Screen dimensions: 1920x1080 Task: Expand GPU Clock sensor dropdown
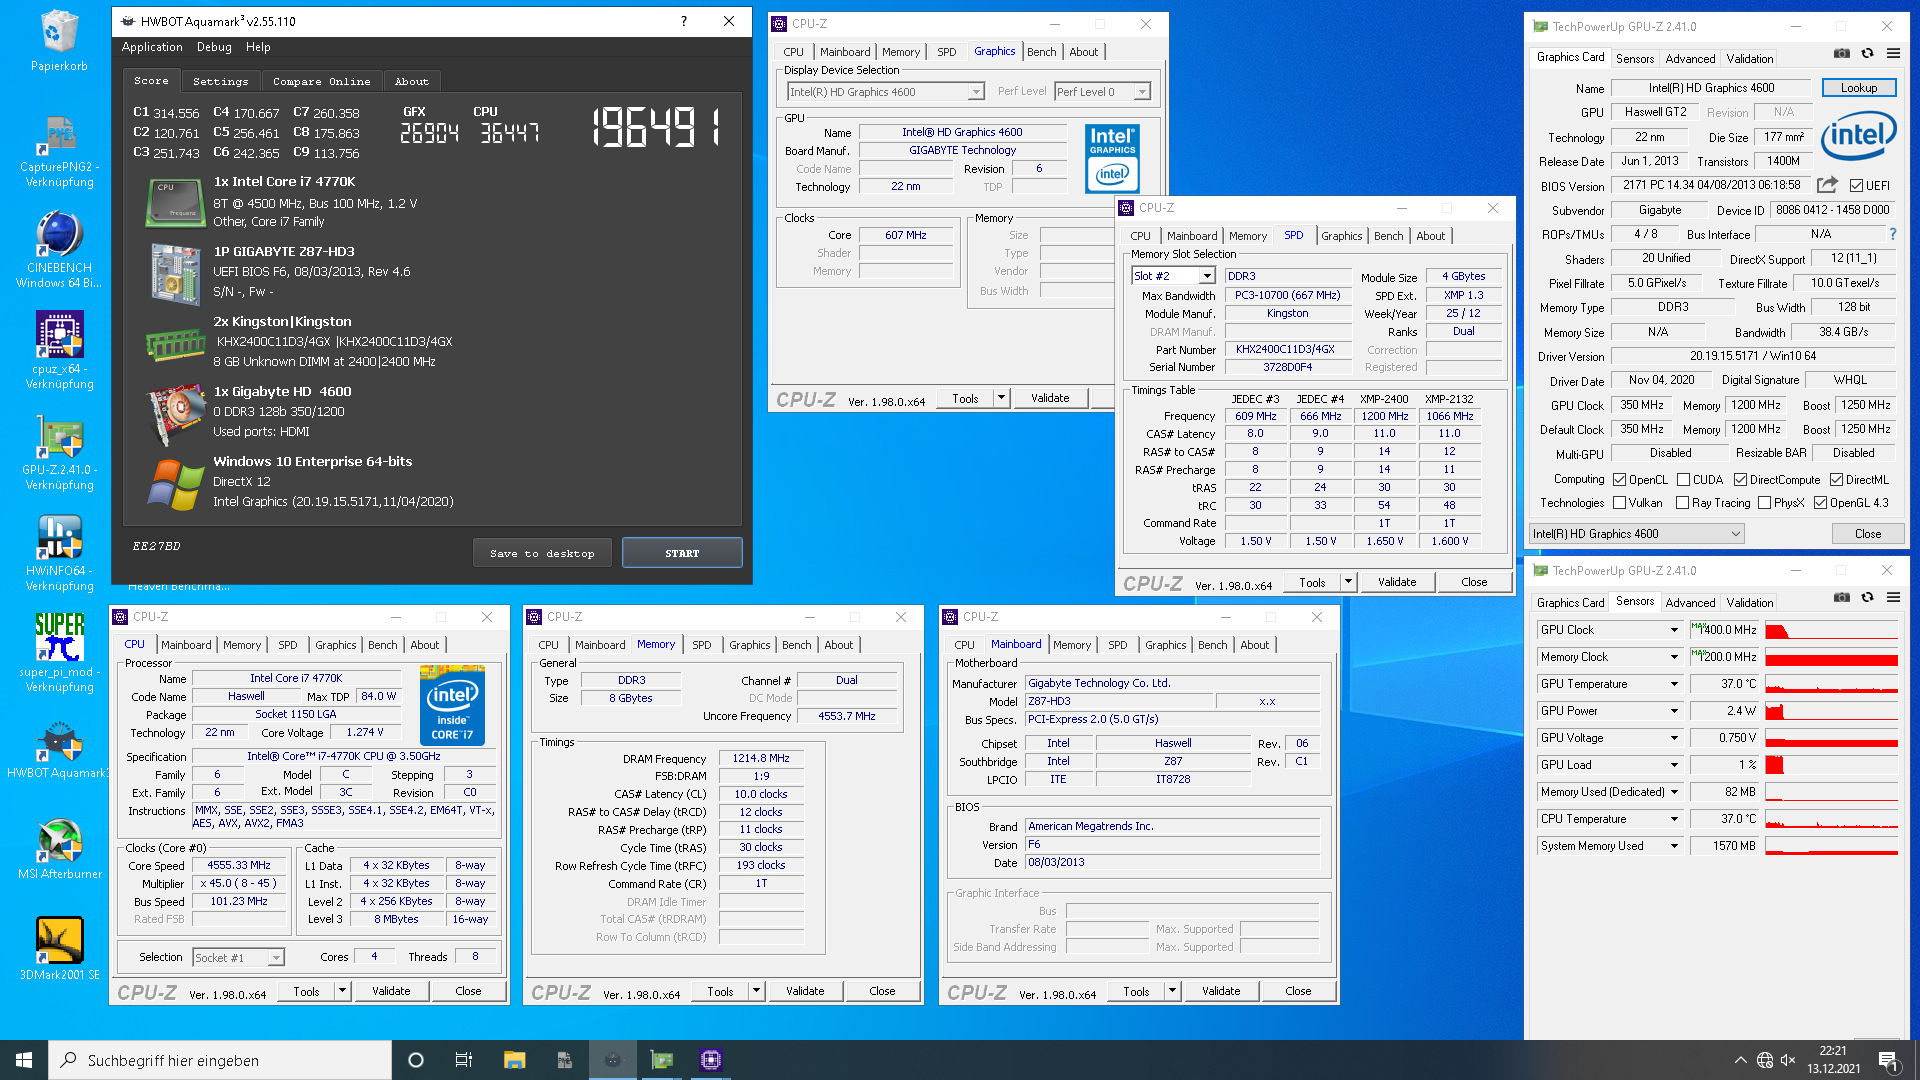[1674, 630]
